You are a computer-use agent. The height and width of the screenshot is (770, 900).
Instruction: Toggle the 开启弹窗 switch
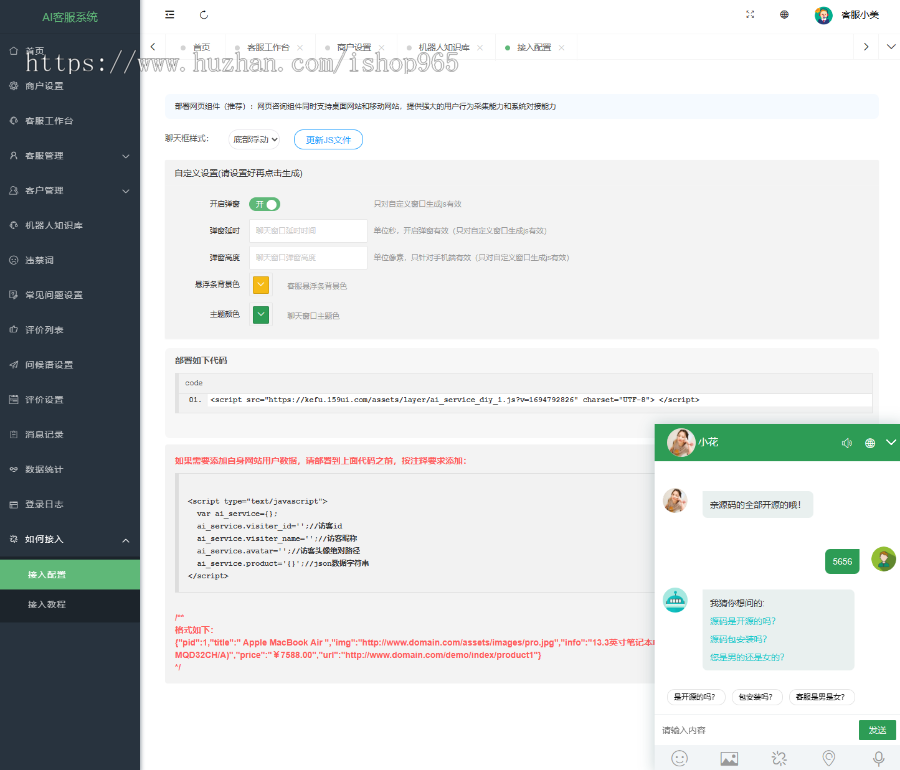[264, 204]
